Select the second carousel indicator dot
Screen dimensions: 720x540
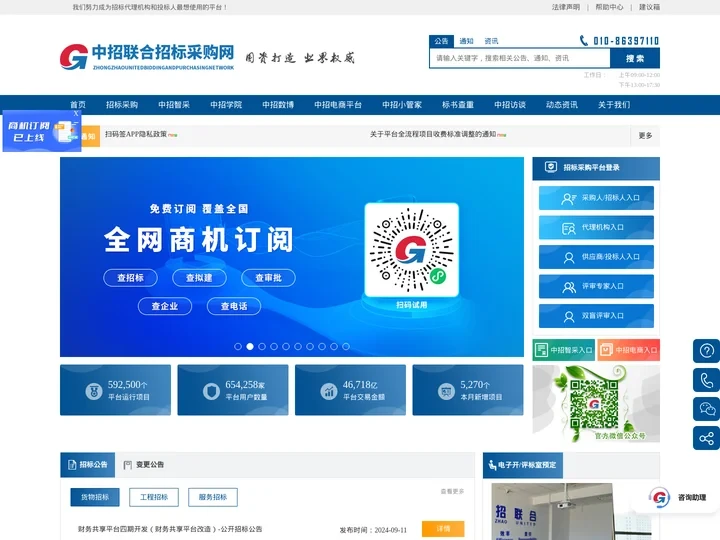(x=250, y=346)
